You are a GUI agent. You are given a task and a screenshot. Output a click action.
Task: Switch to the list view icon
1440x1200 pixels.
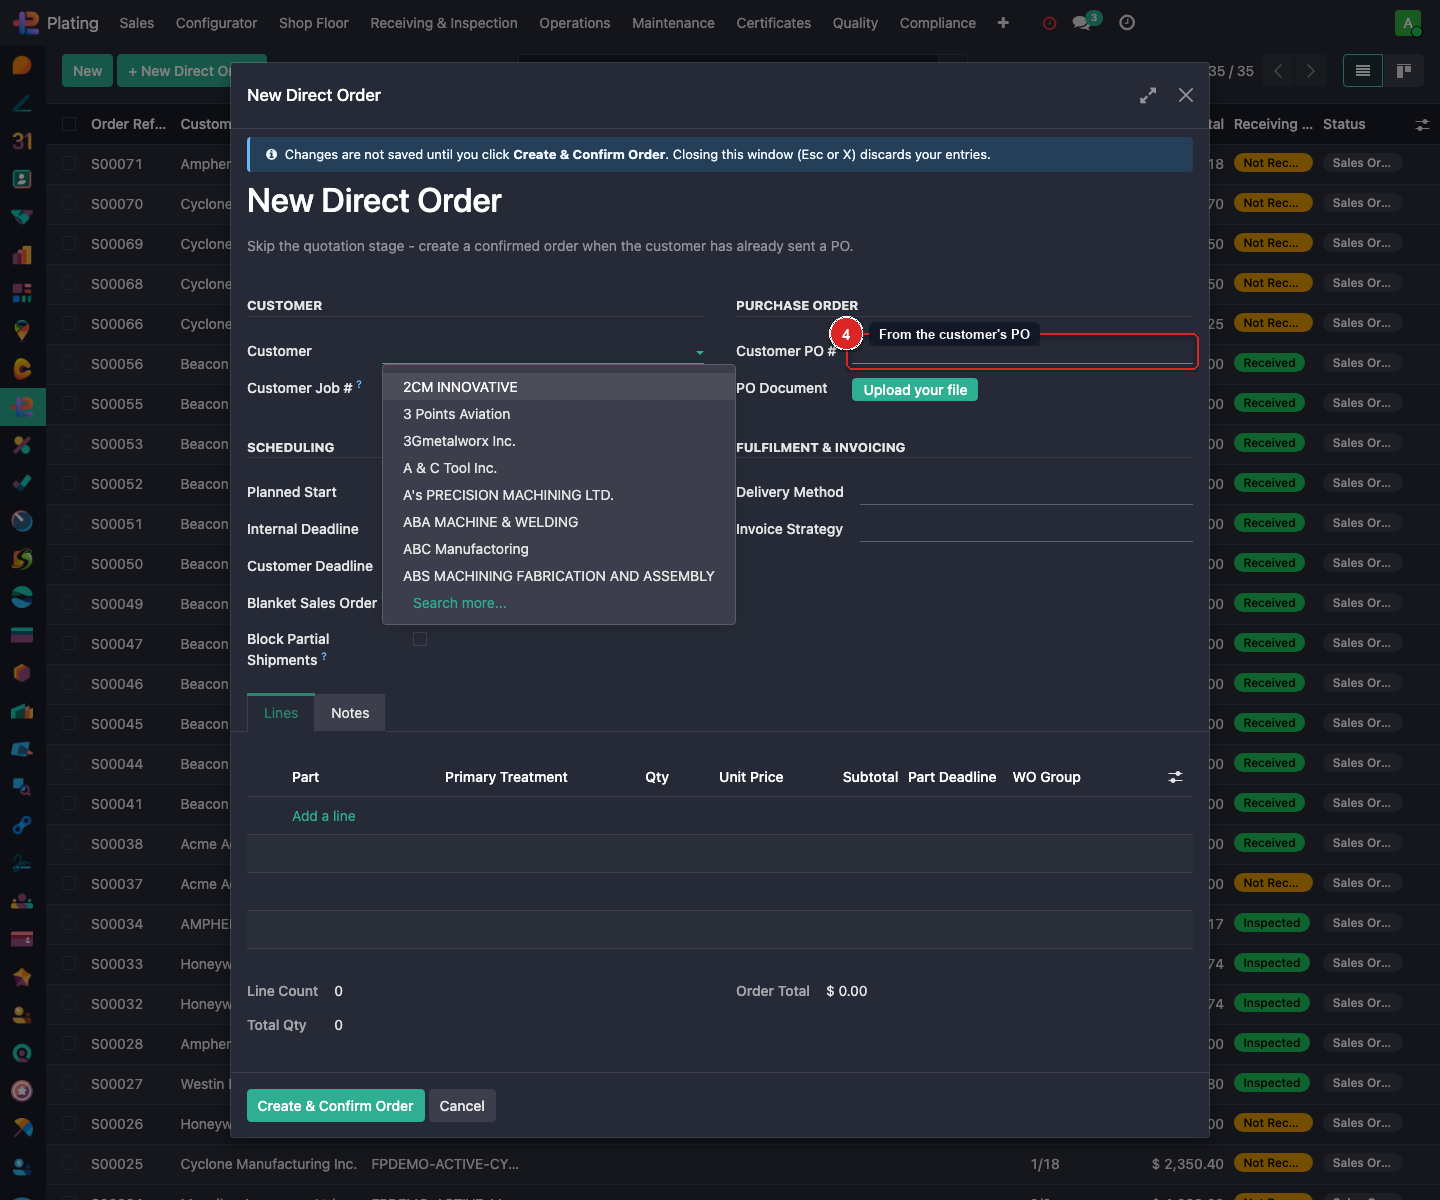[x=1362, y=71]
